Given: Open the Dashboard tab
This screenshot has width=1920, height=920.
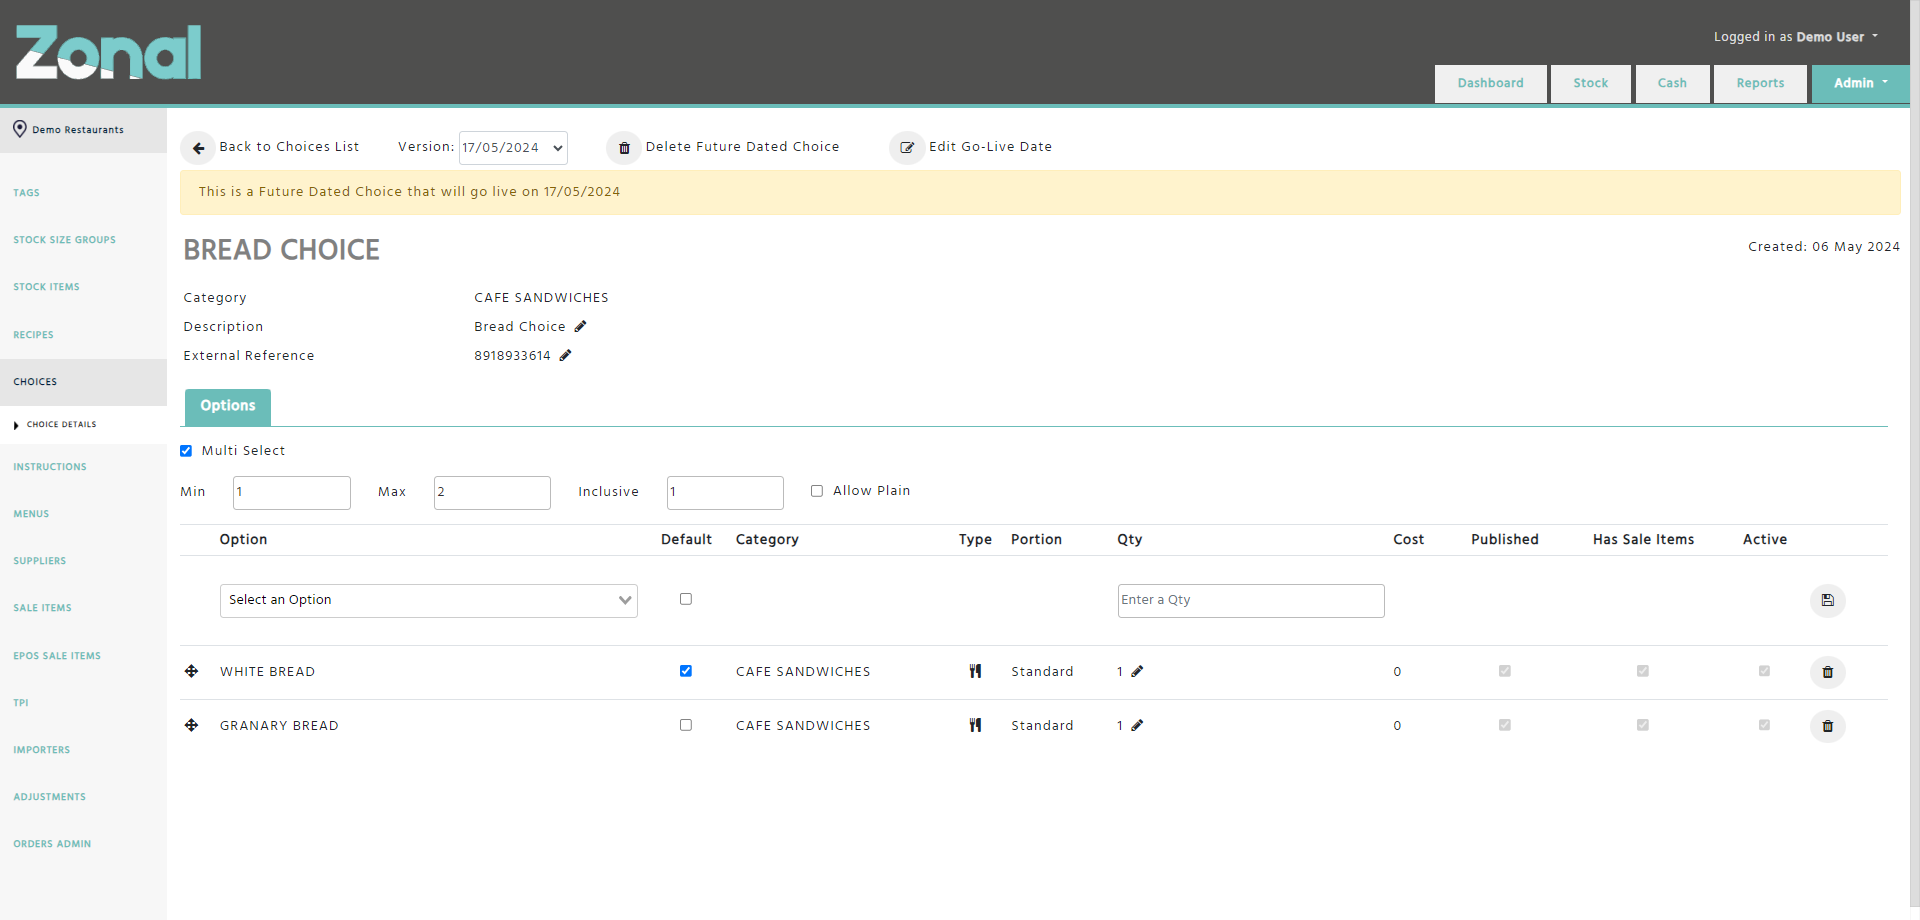Looking at the screenshot, I should pyautogui.click(x=1490, y=84).
